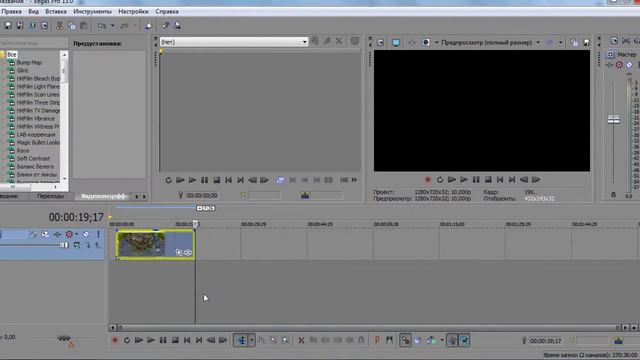640x360 pixels.
Task: Click the preview Pause button
Action: point(476,180)
